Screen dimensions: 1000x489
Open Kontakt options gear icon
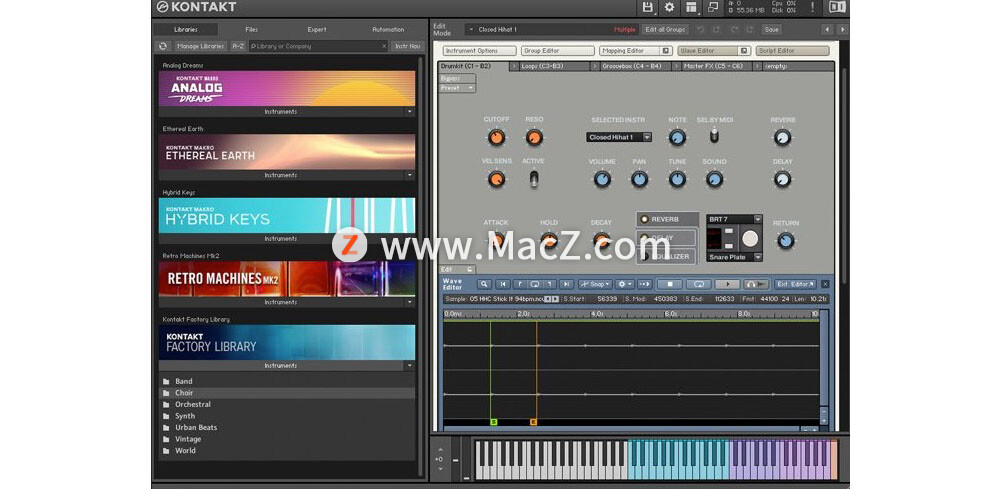pyautogui.click(x=669, y=8)
